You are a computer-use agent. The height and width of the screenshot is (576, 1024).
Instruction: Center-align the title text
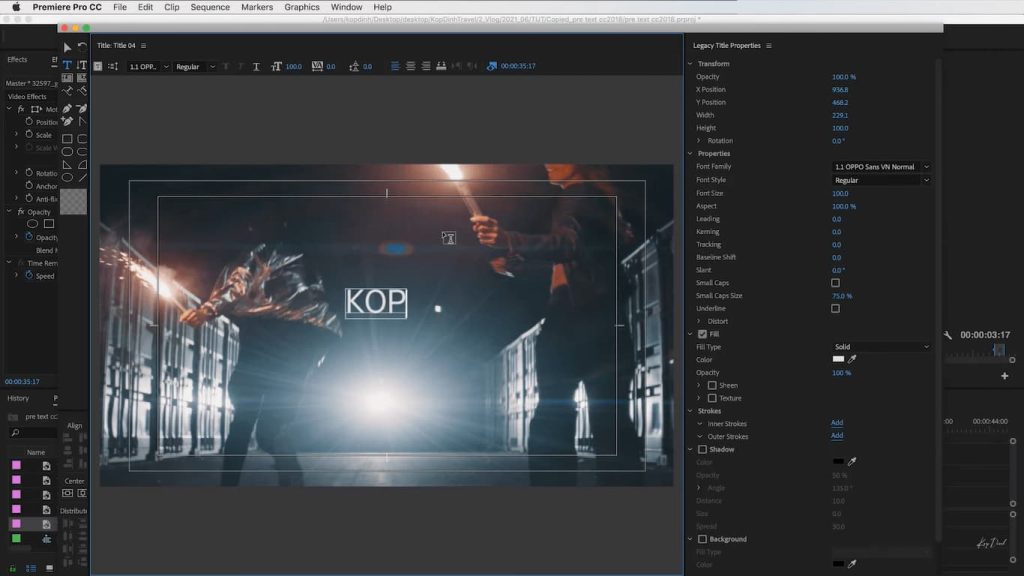coord(410,66)
